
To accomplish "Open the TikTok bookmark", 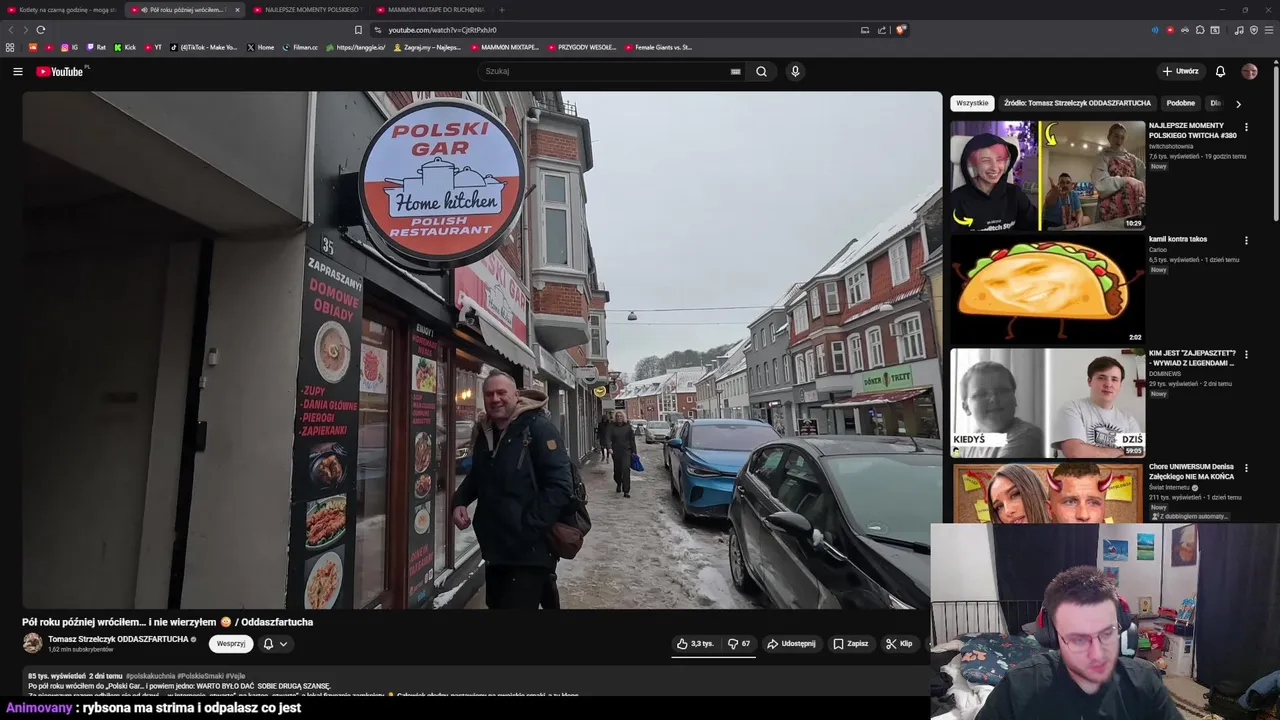I will point(204,47).
